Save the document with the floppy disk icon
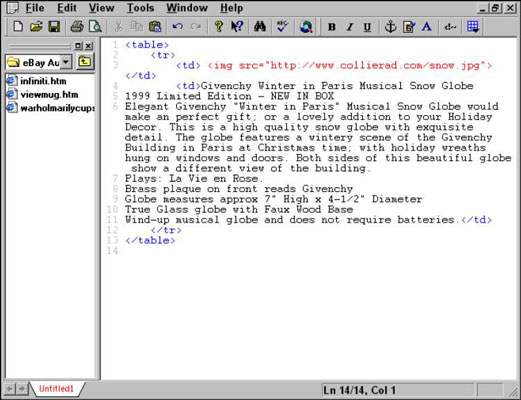This screenshot has height=400, width=521. click(x=54, y=26)
